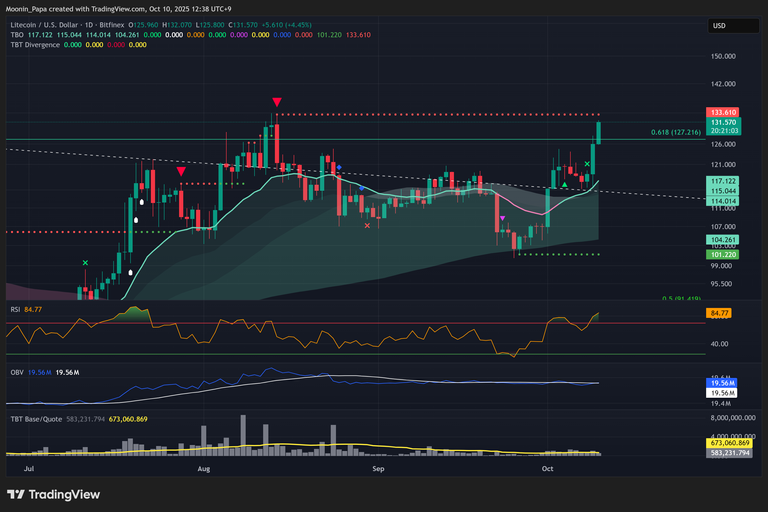
Task: Click the Aug label on time axis
Action: (x=204, y=468)
